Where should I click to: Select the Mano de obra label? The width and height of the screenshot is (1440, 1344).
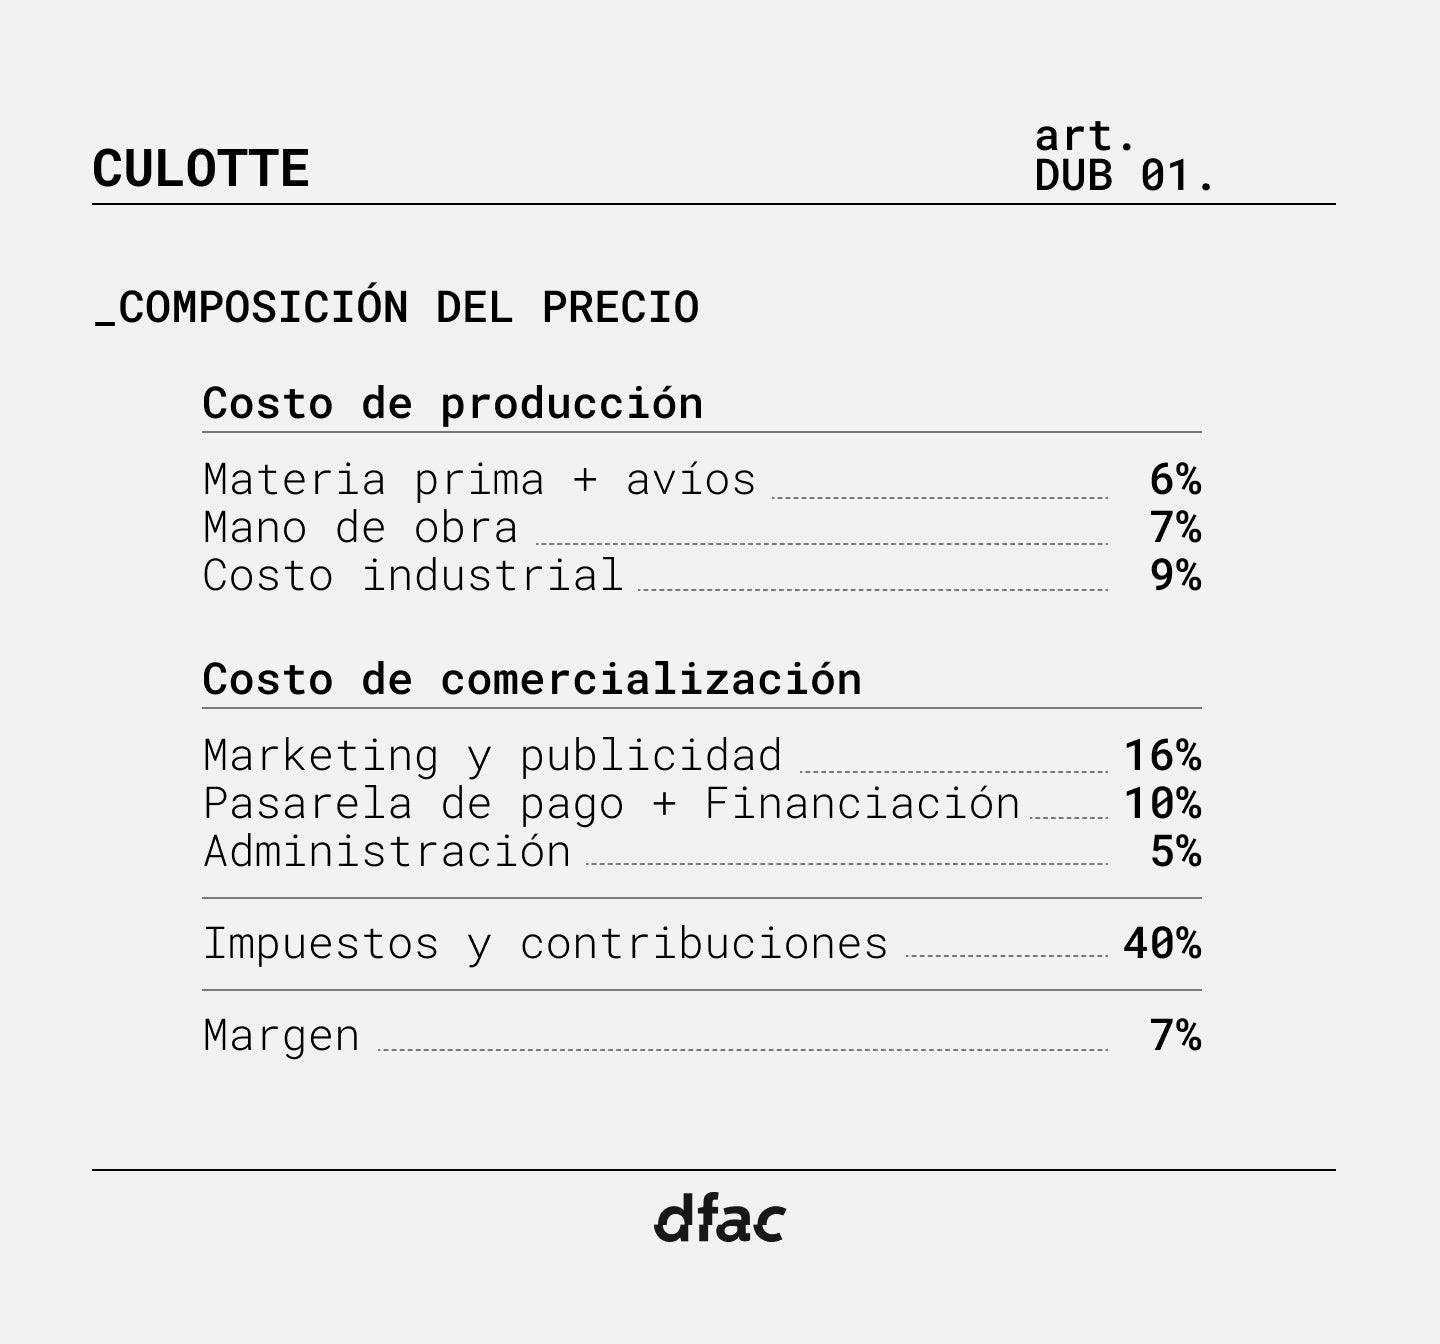(360, 528)
